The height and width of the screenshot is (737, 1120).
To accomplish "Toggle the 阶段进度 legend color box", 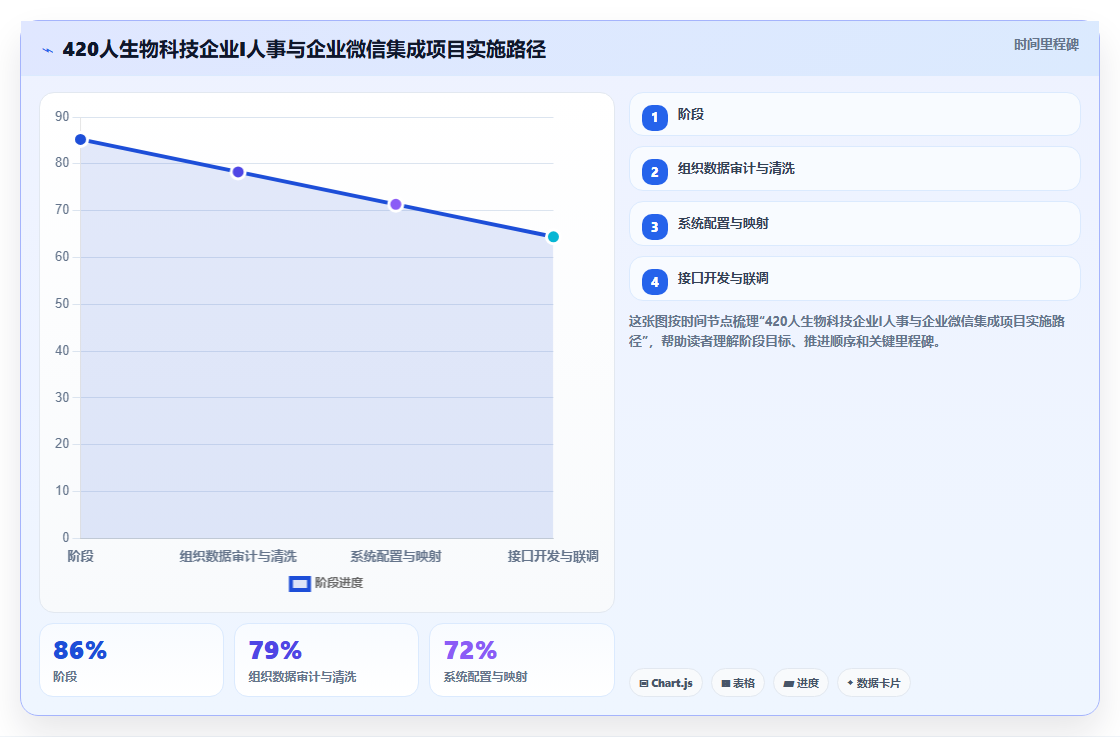I will 299,584.
